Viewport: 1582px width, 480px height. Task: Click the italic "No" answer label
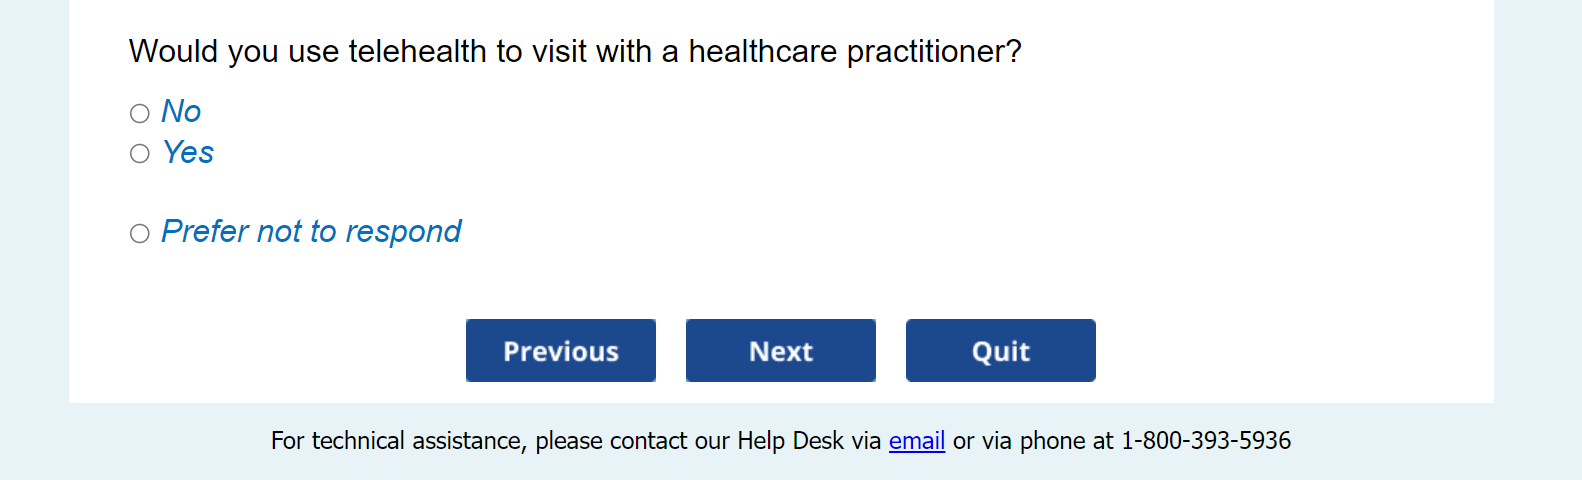click(x=181, y=111)
